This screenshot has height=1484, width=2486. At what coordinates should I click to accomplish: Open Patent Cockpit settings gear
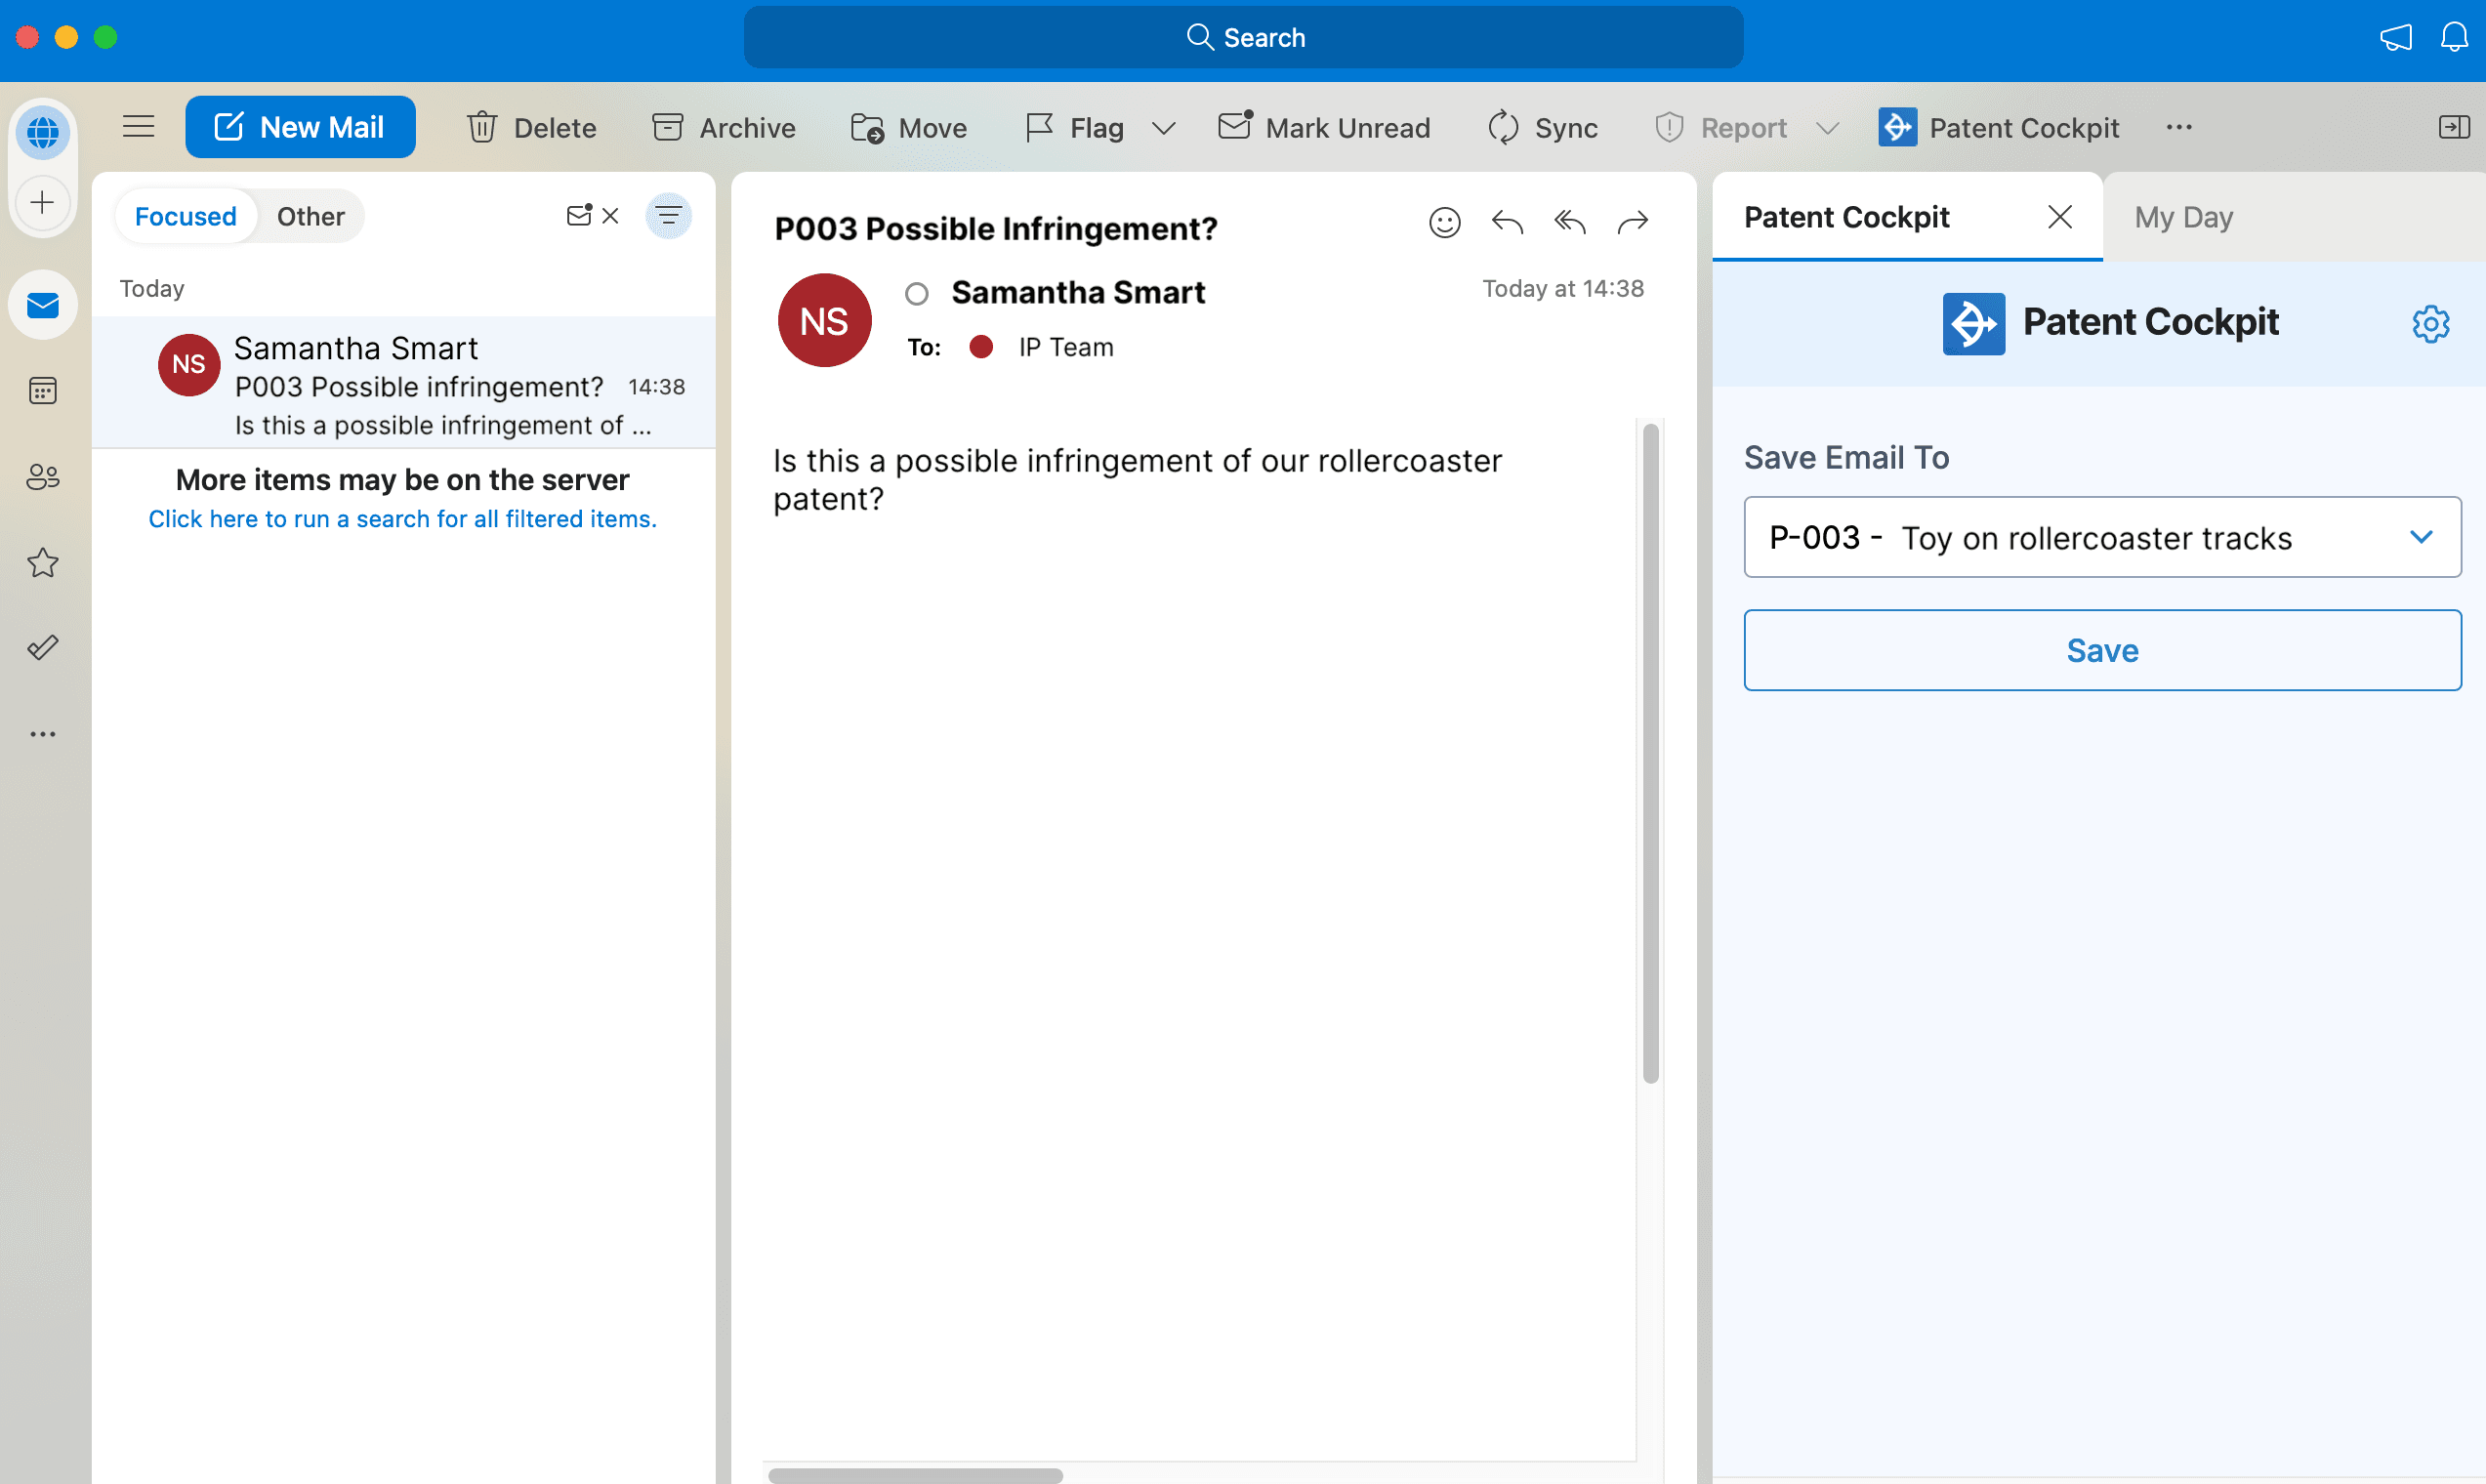[2430, 323]
